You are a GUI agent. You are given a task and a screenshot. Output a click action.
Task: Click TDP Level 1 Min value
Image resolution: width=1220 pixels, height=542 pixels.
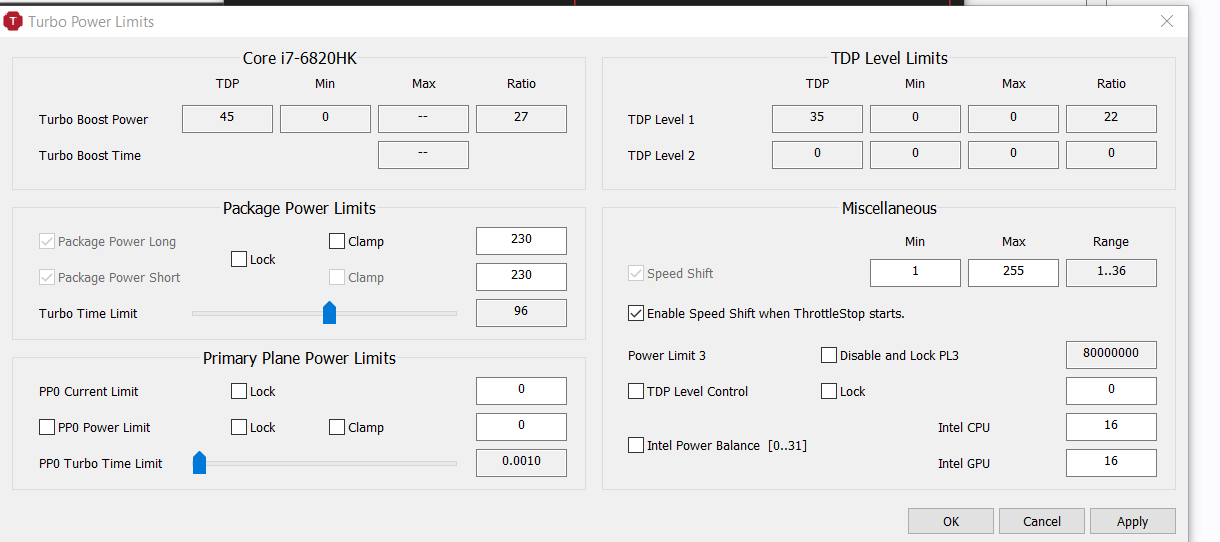915,118
